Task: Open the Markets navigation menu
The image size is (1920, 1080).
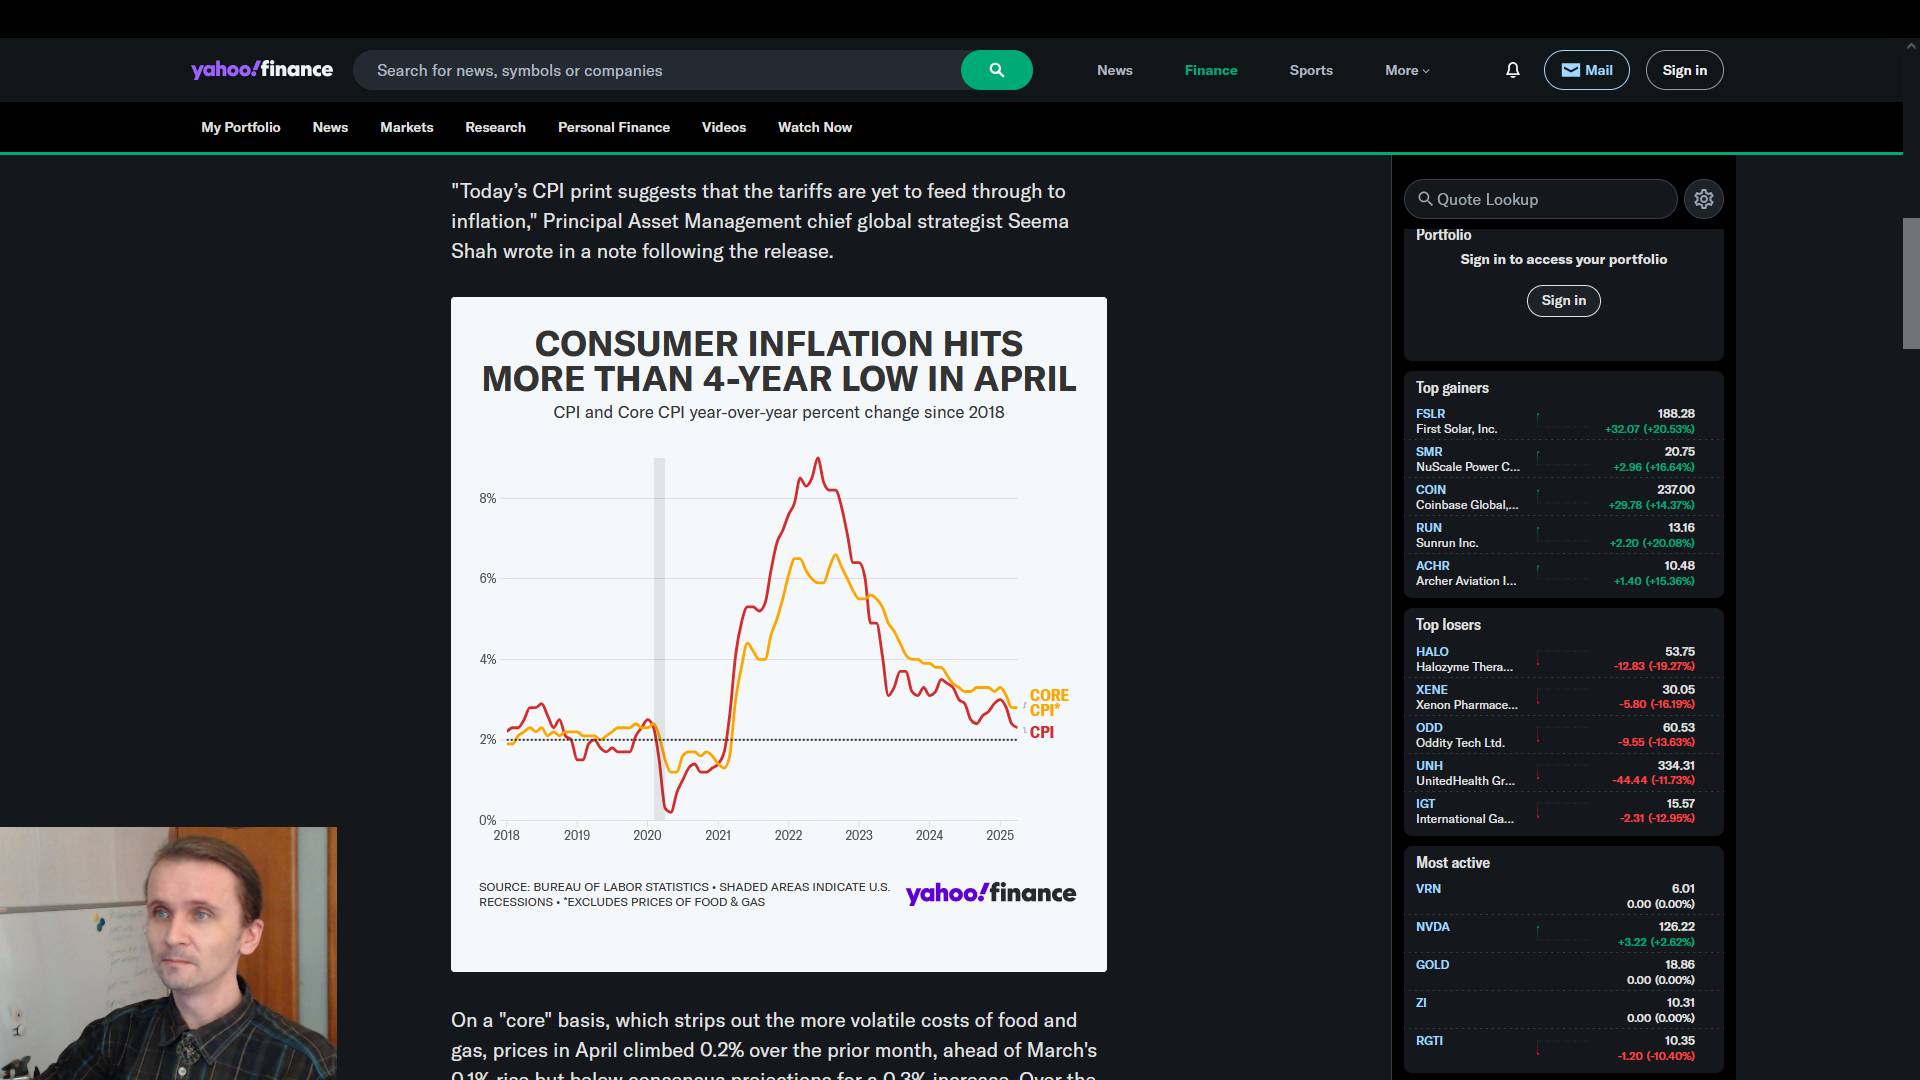Action: 406,127
